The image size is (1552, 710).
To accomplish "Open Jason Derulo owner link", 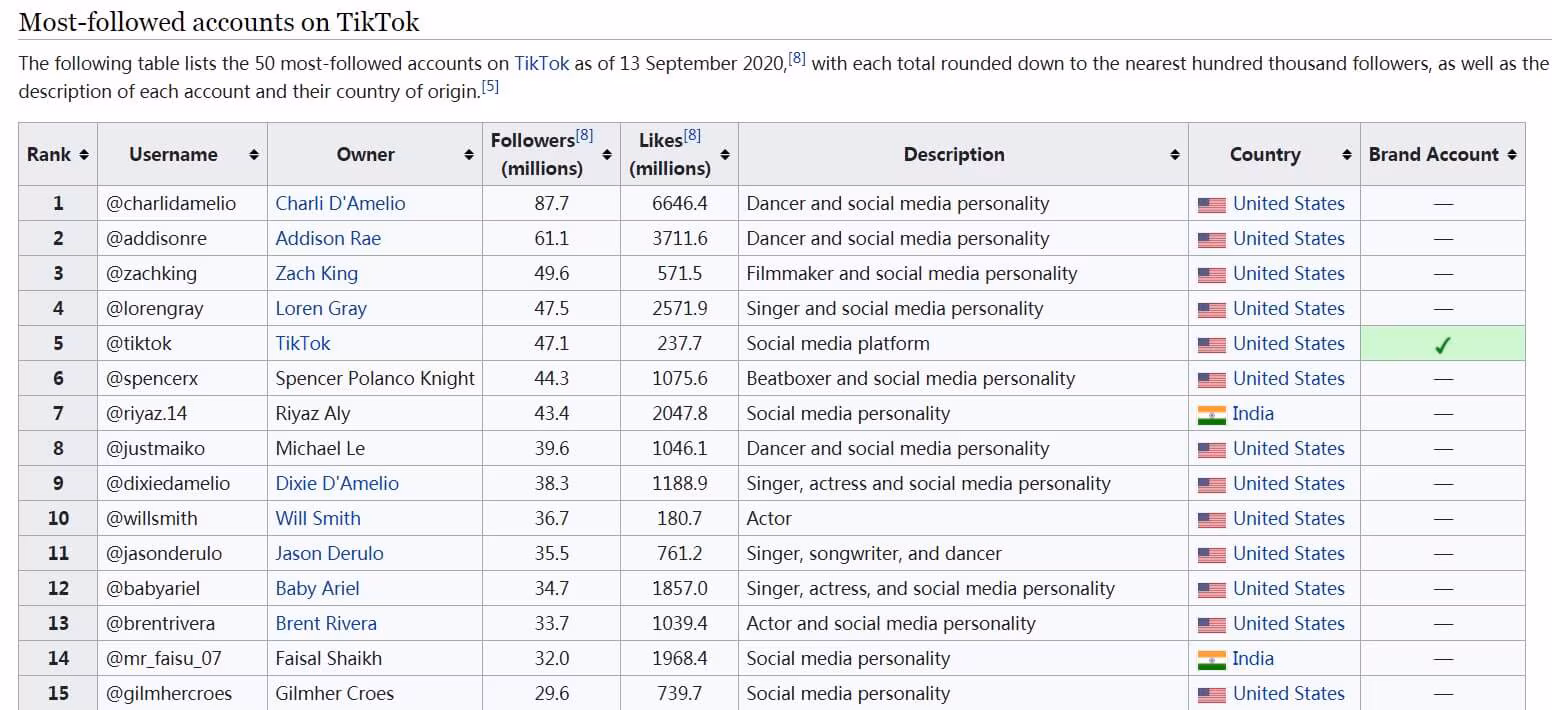I will coord(329,554).
